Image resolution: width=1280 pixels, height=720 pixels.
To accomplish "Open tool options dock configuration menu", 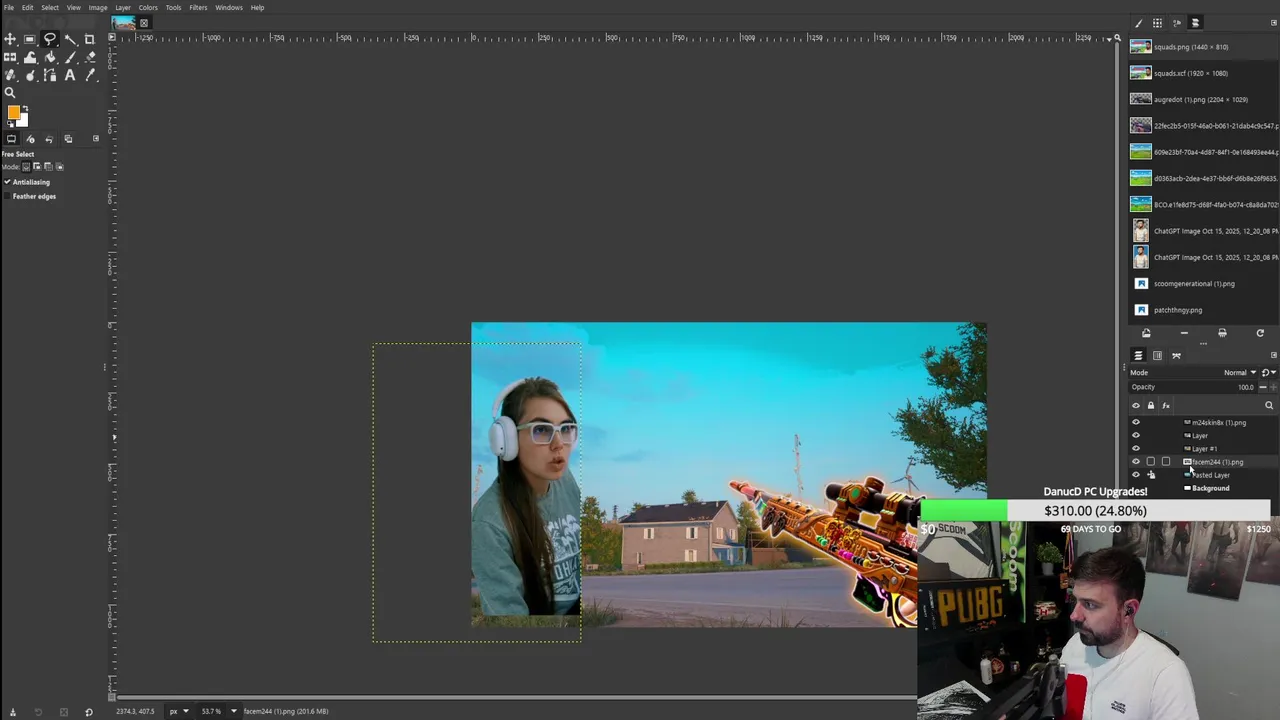I will [x=96, y=139].
